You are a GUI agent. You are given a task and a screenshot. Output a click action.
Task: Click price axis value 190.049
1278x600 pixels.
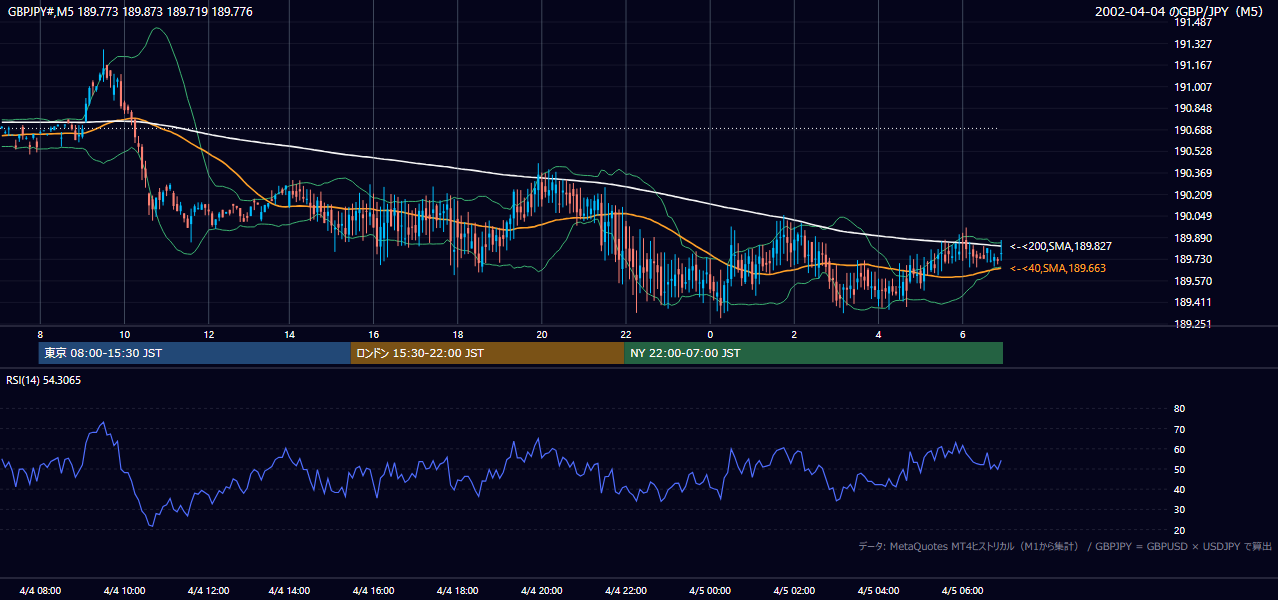tap(1193, 216)
